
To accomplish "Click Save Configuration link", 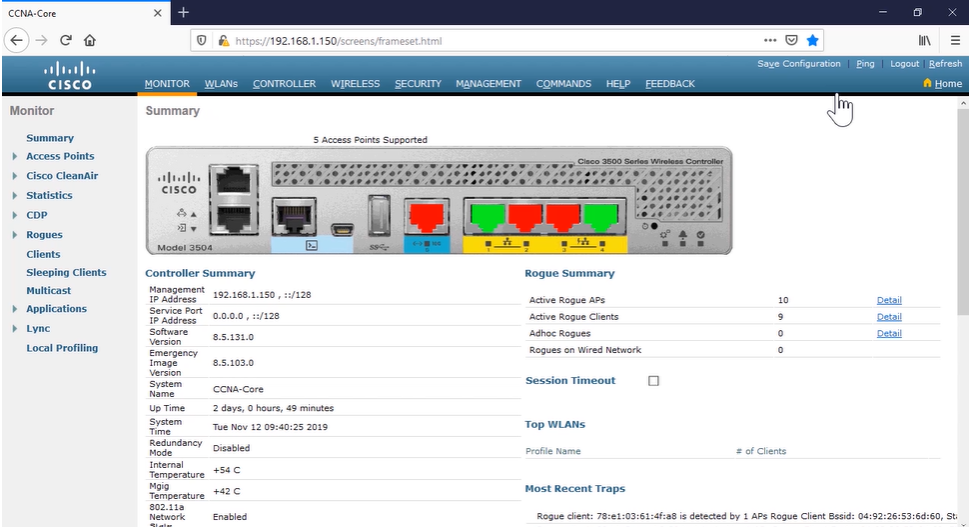I will (x=799, y=64).
